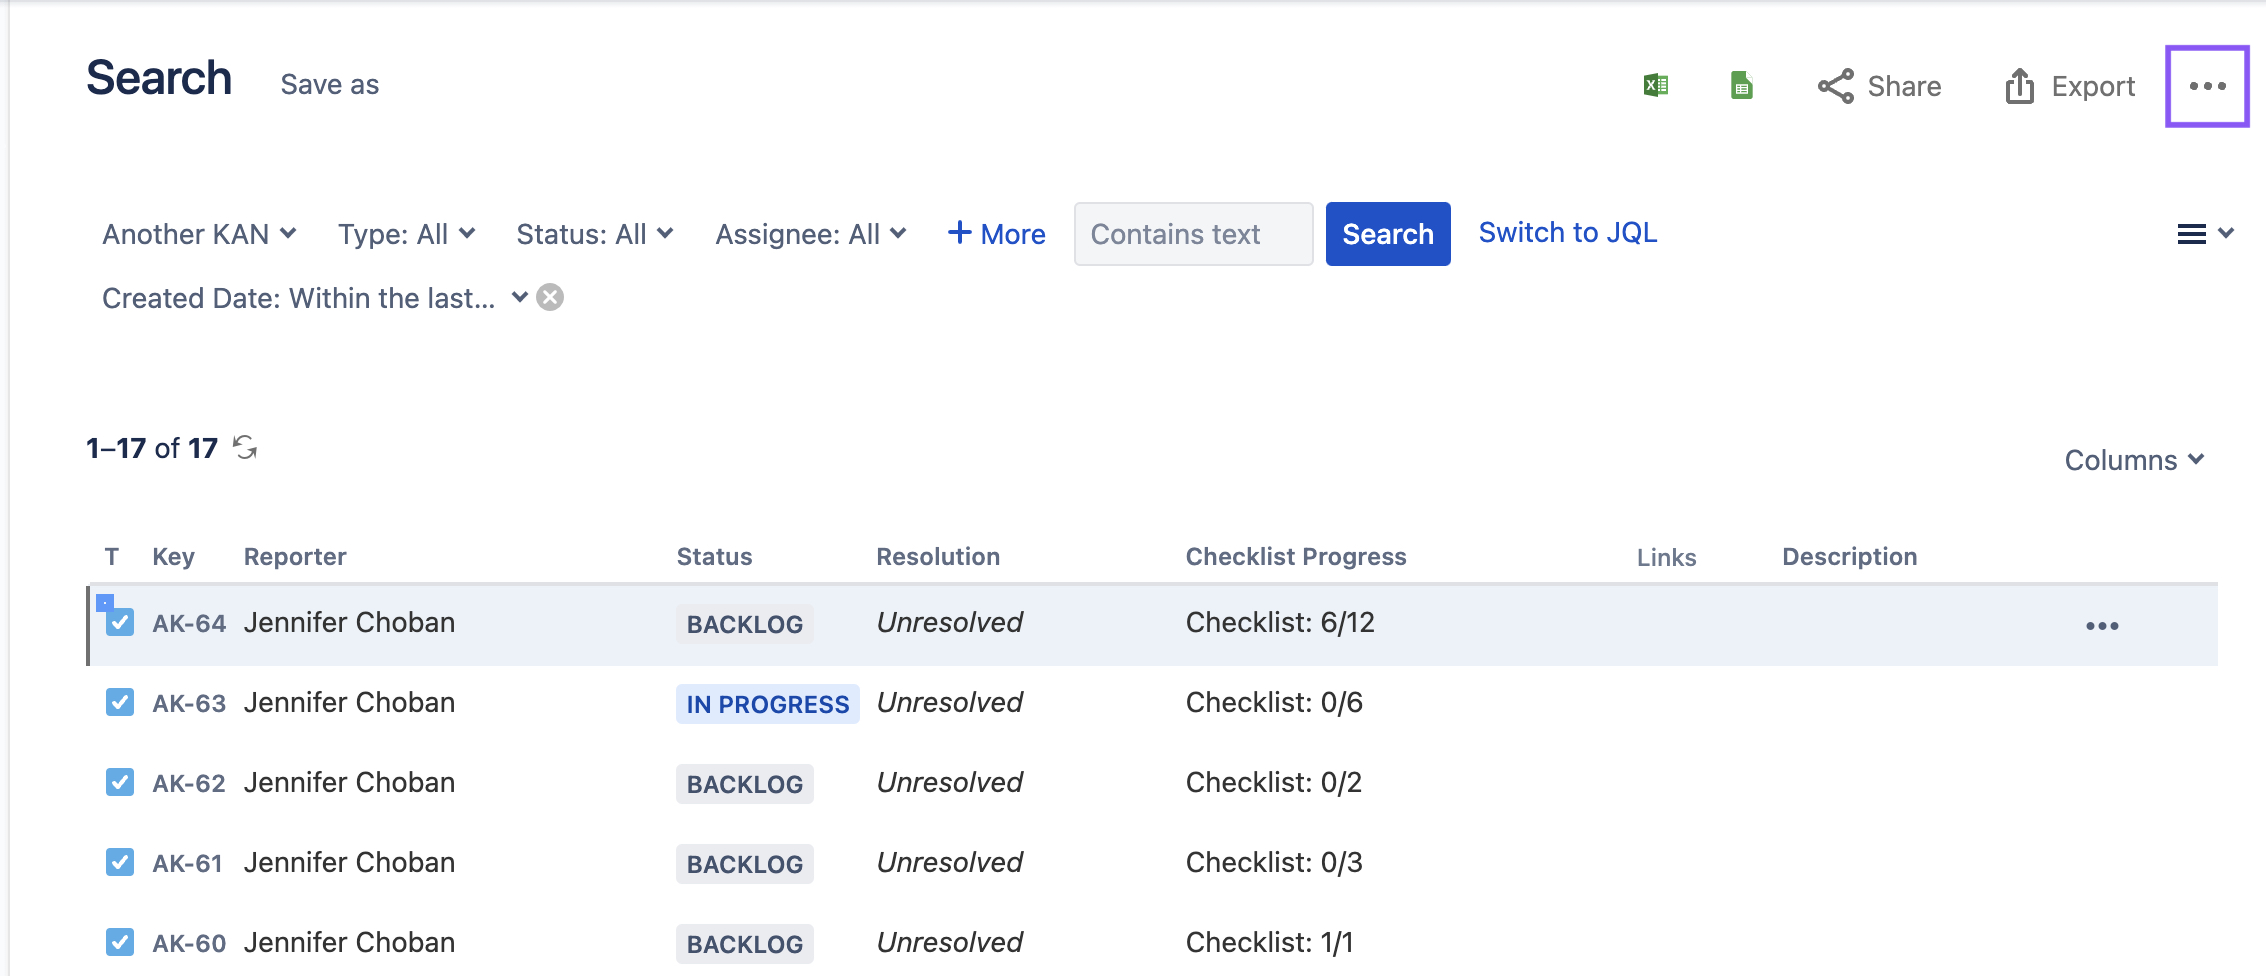The height and width of the screenshot is (976, 2266).
Task: Click the Google Sheets export icon
Action: (1741, 86)
